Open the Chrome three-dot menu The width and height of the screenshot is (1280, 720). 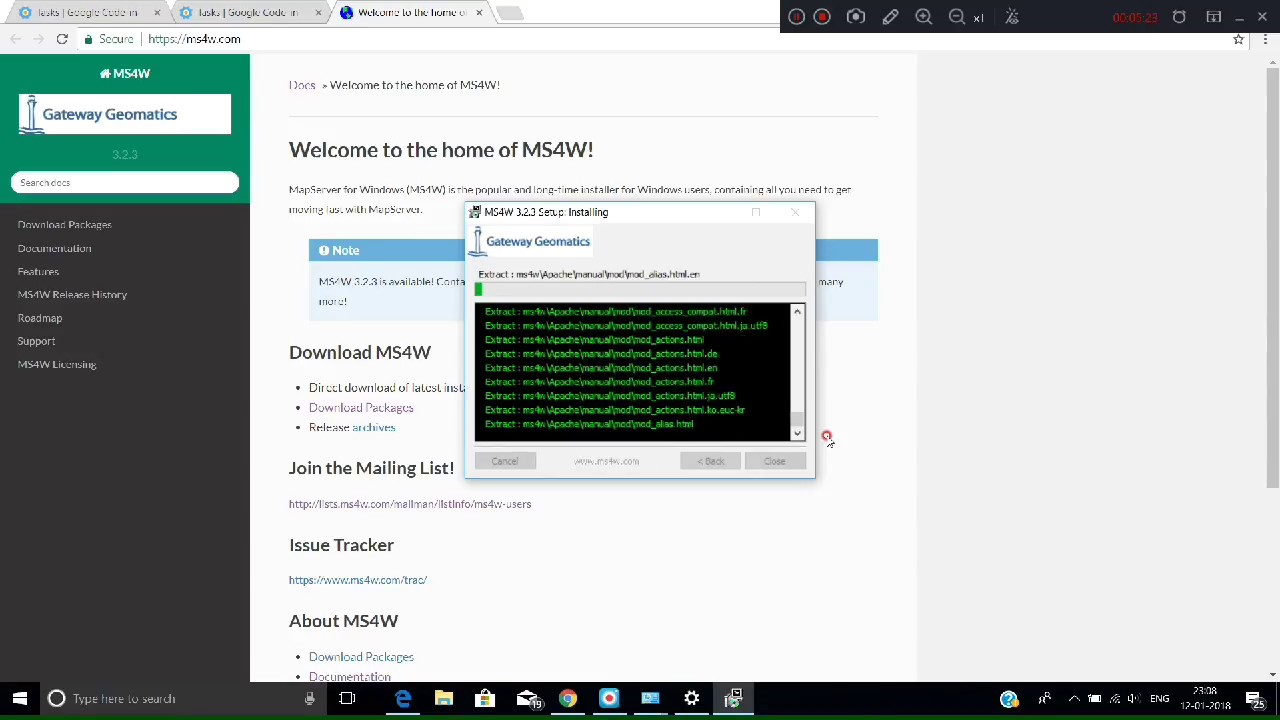tap(1265, 39)
